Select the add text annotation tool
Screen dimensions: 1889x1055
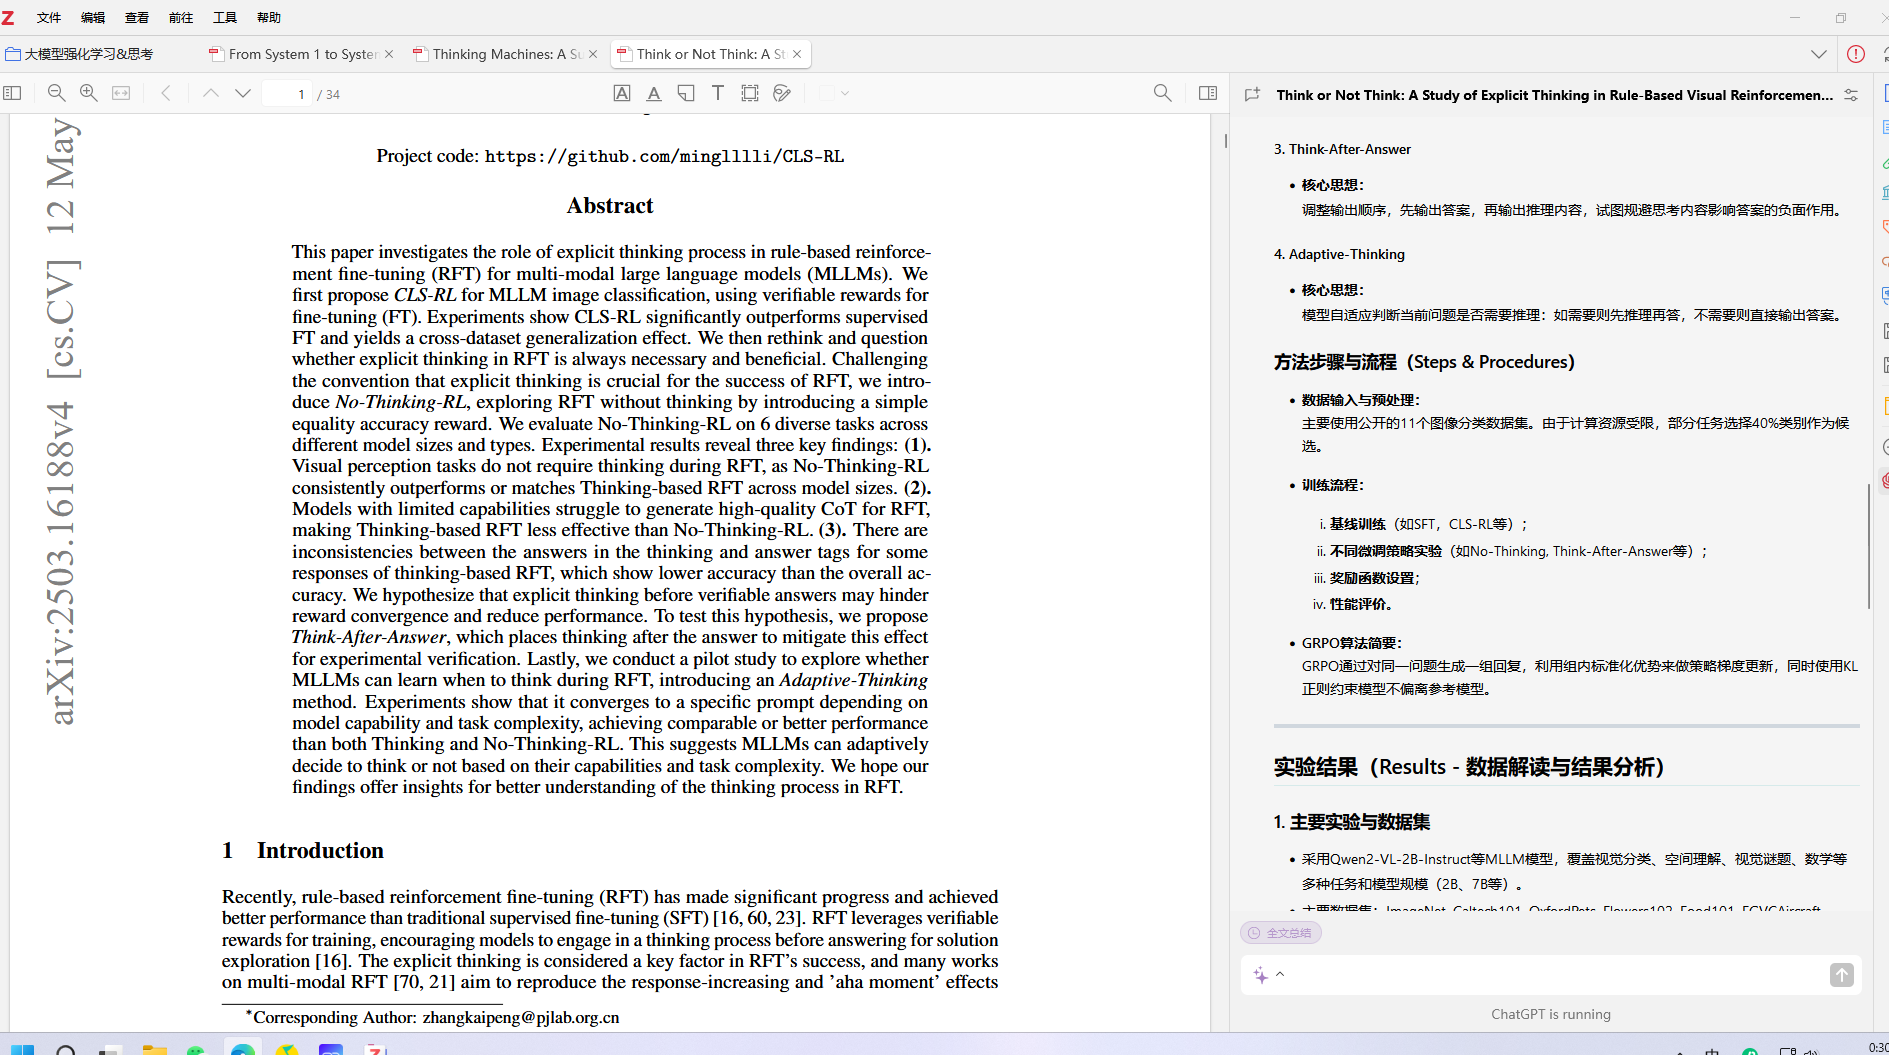tap(718, 93)
